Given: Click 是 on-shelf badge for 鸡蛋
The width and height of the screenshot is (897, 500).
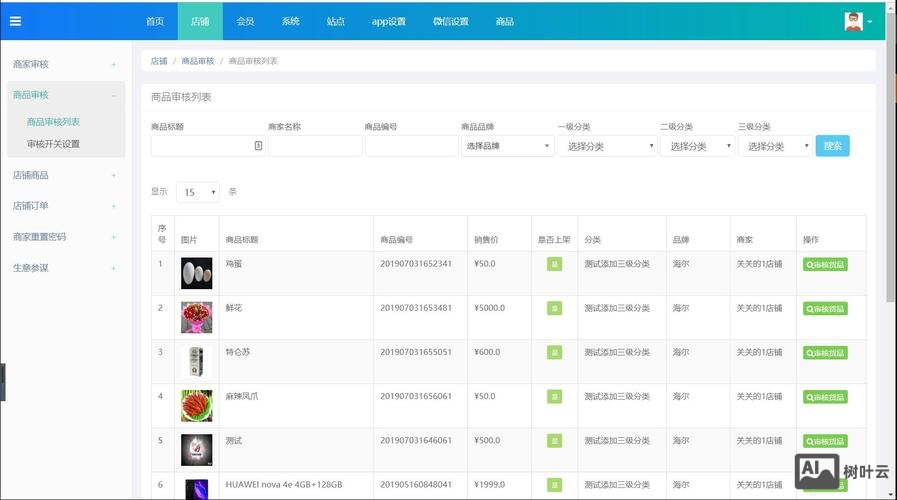Looking at the screenshot, I should click(554, 264).
